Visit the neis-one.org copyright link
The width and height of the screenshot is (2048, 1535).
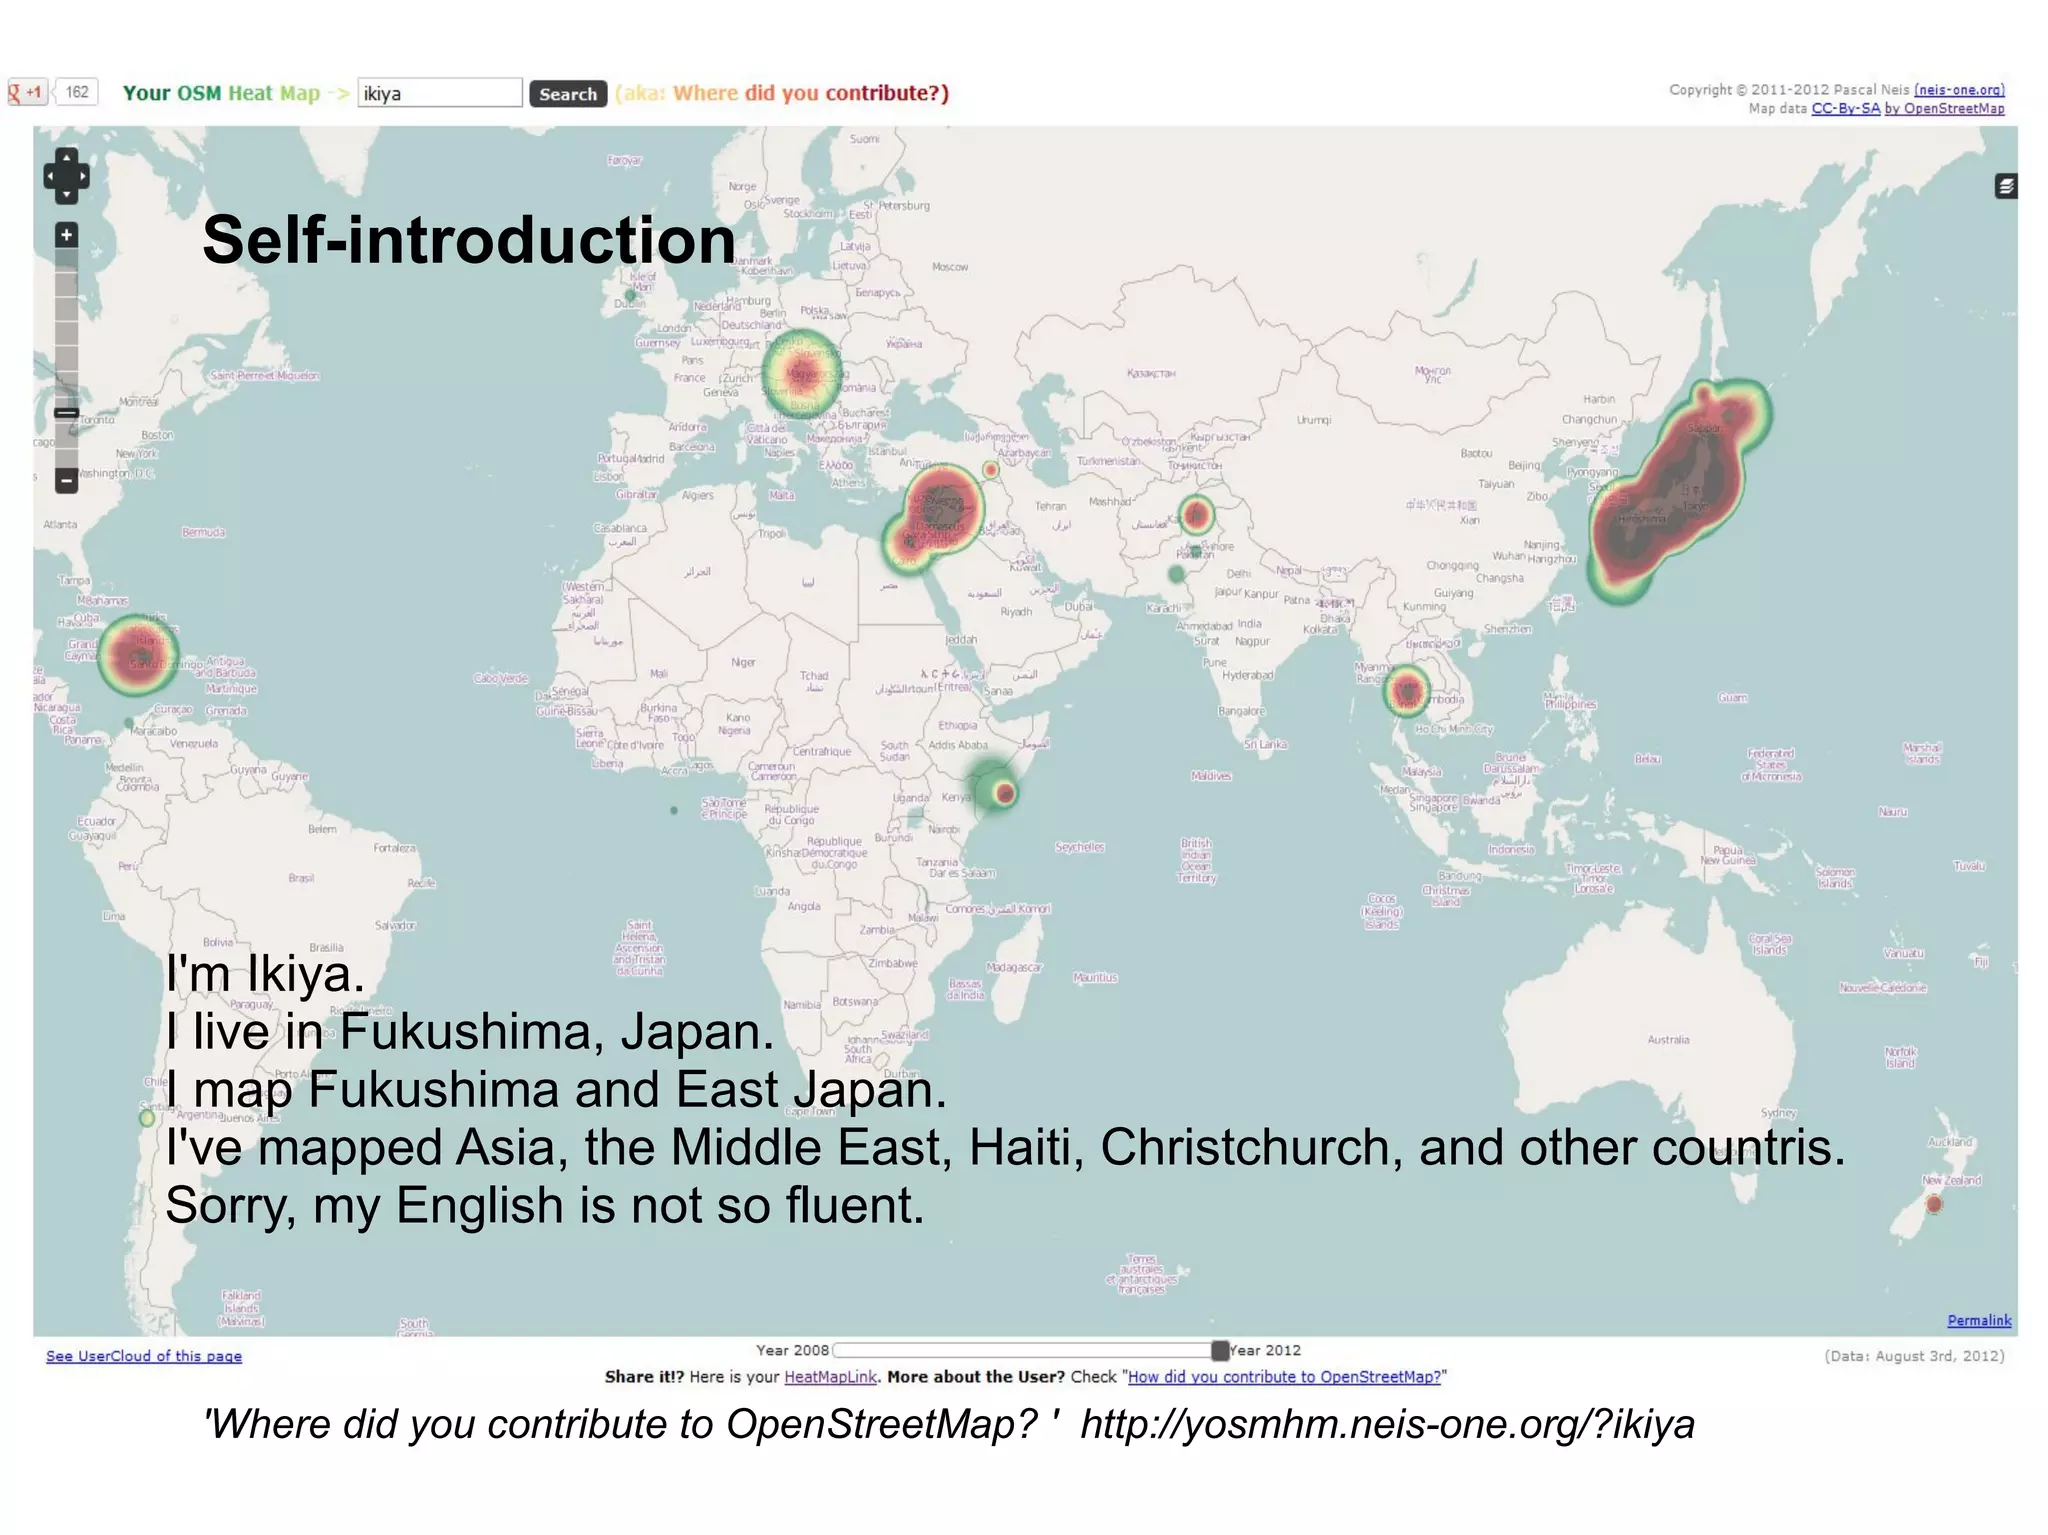(x=1958, y=90)
